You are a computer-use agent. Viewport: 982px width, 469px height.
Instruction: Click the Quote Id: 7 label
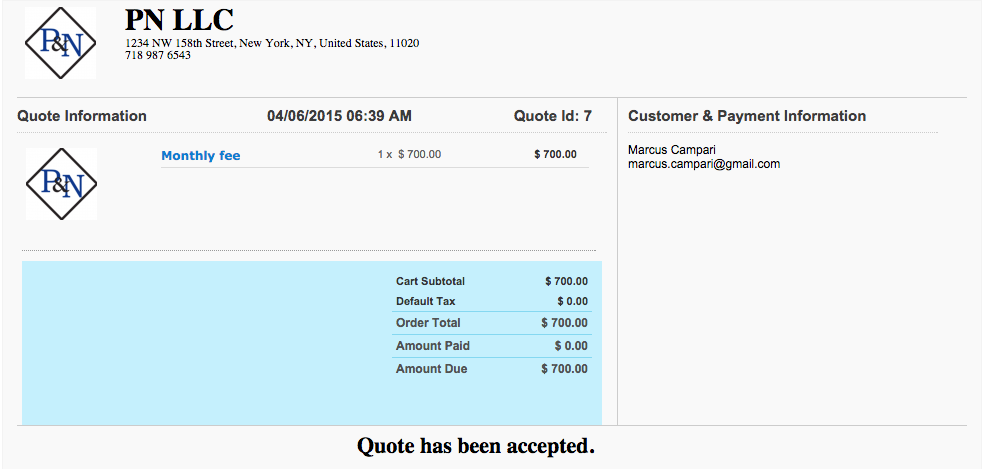[552, 116]
